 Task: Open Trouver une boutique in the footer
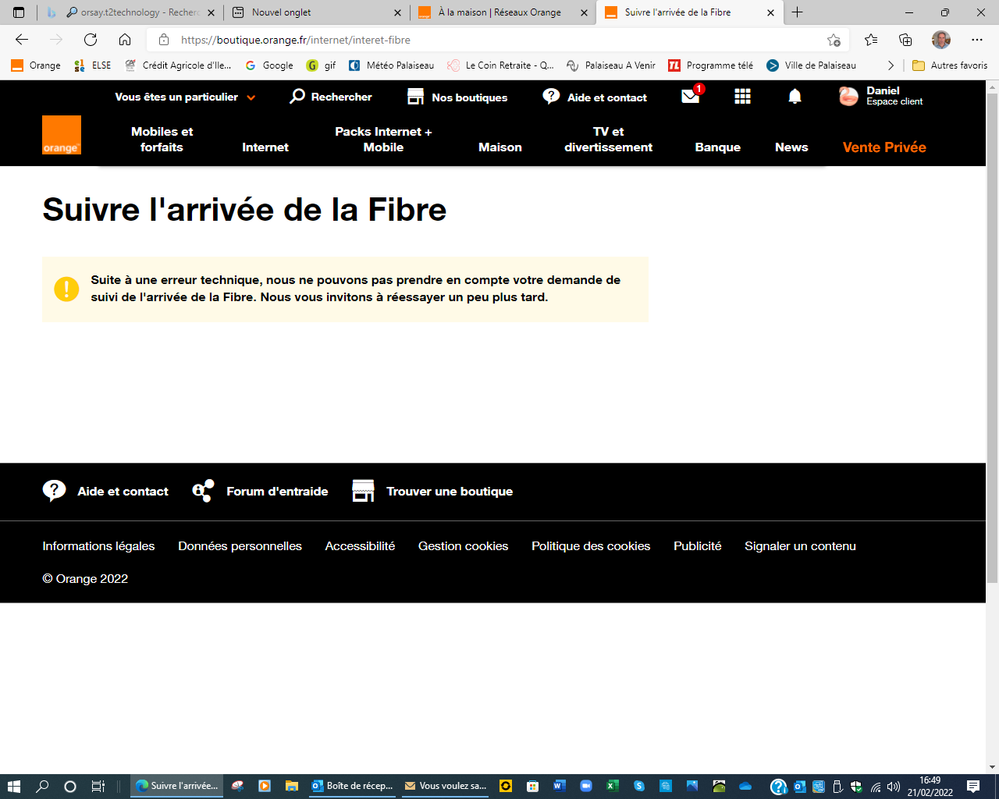(x=432, y=491)
